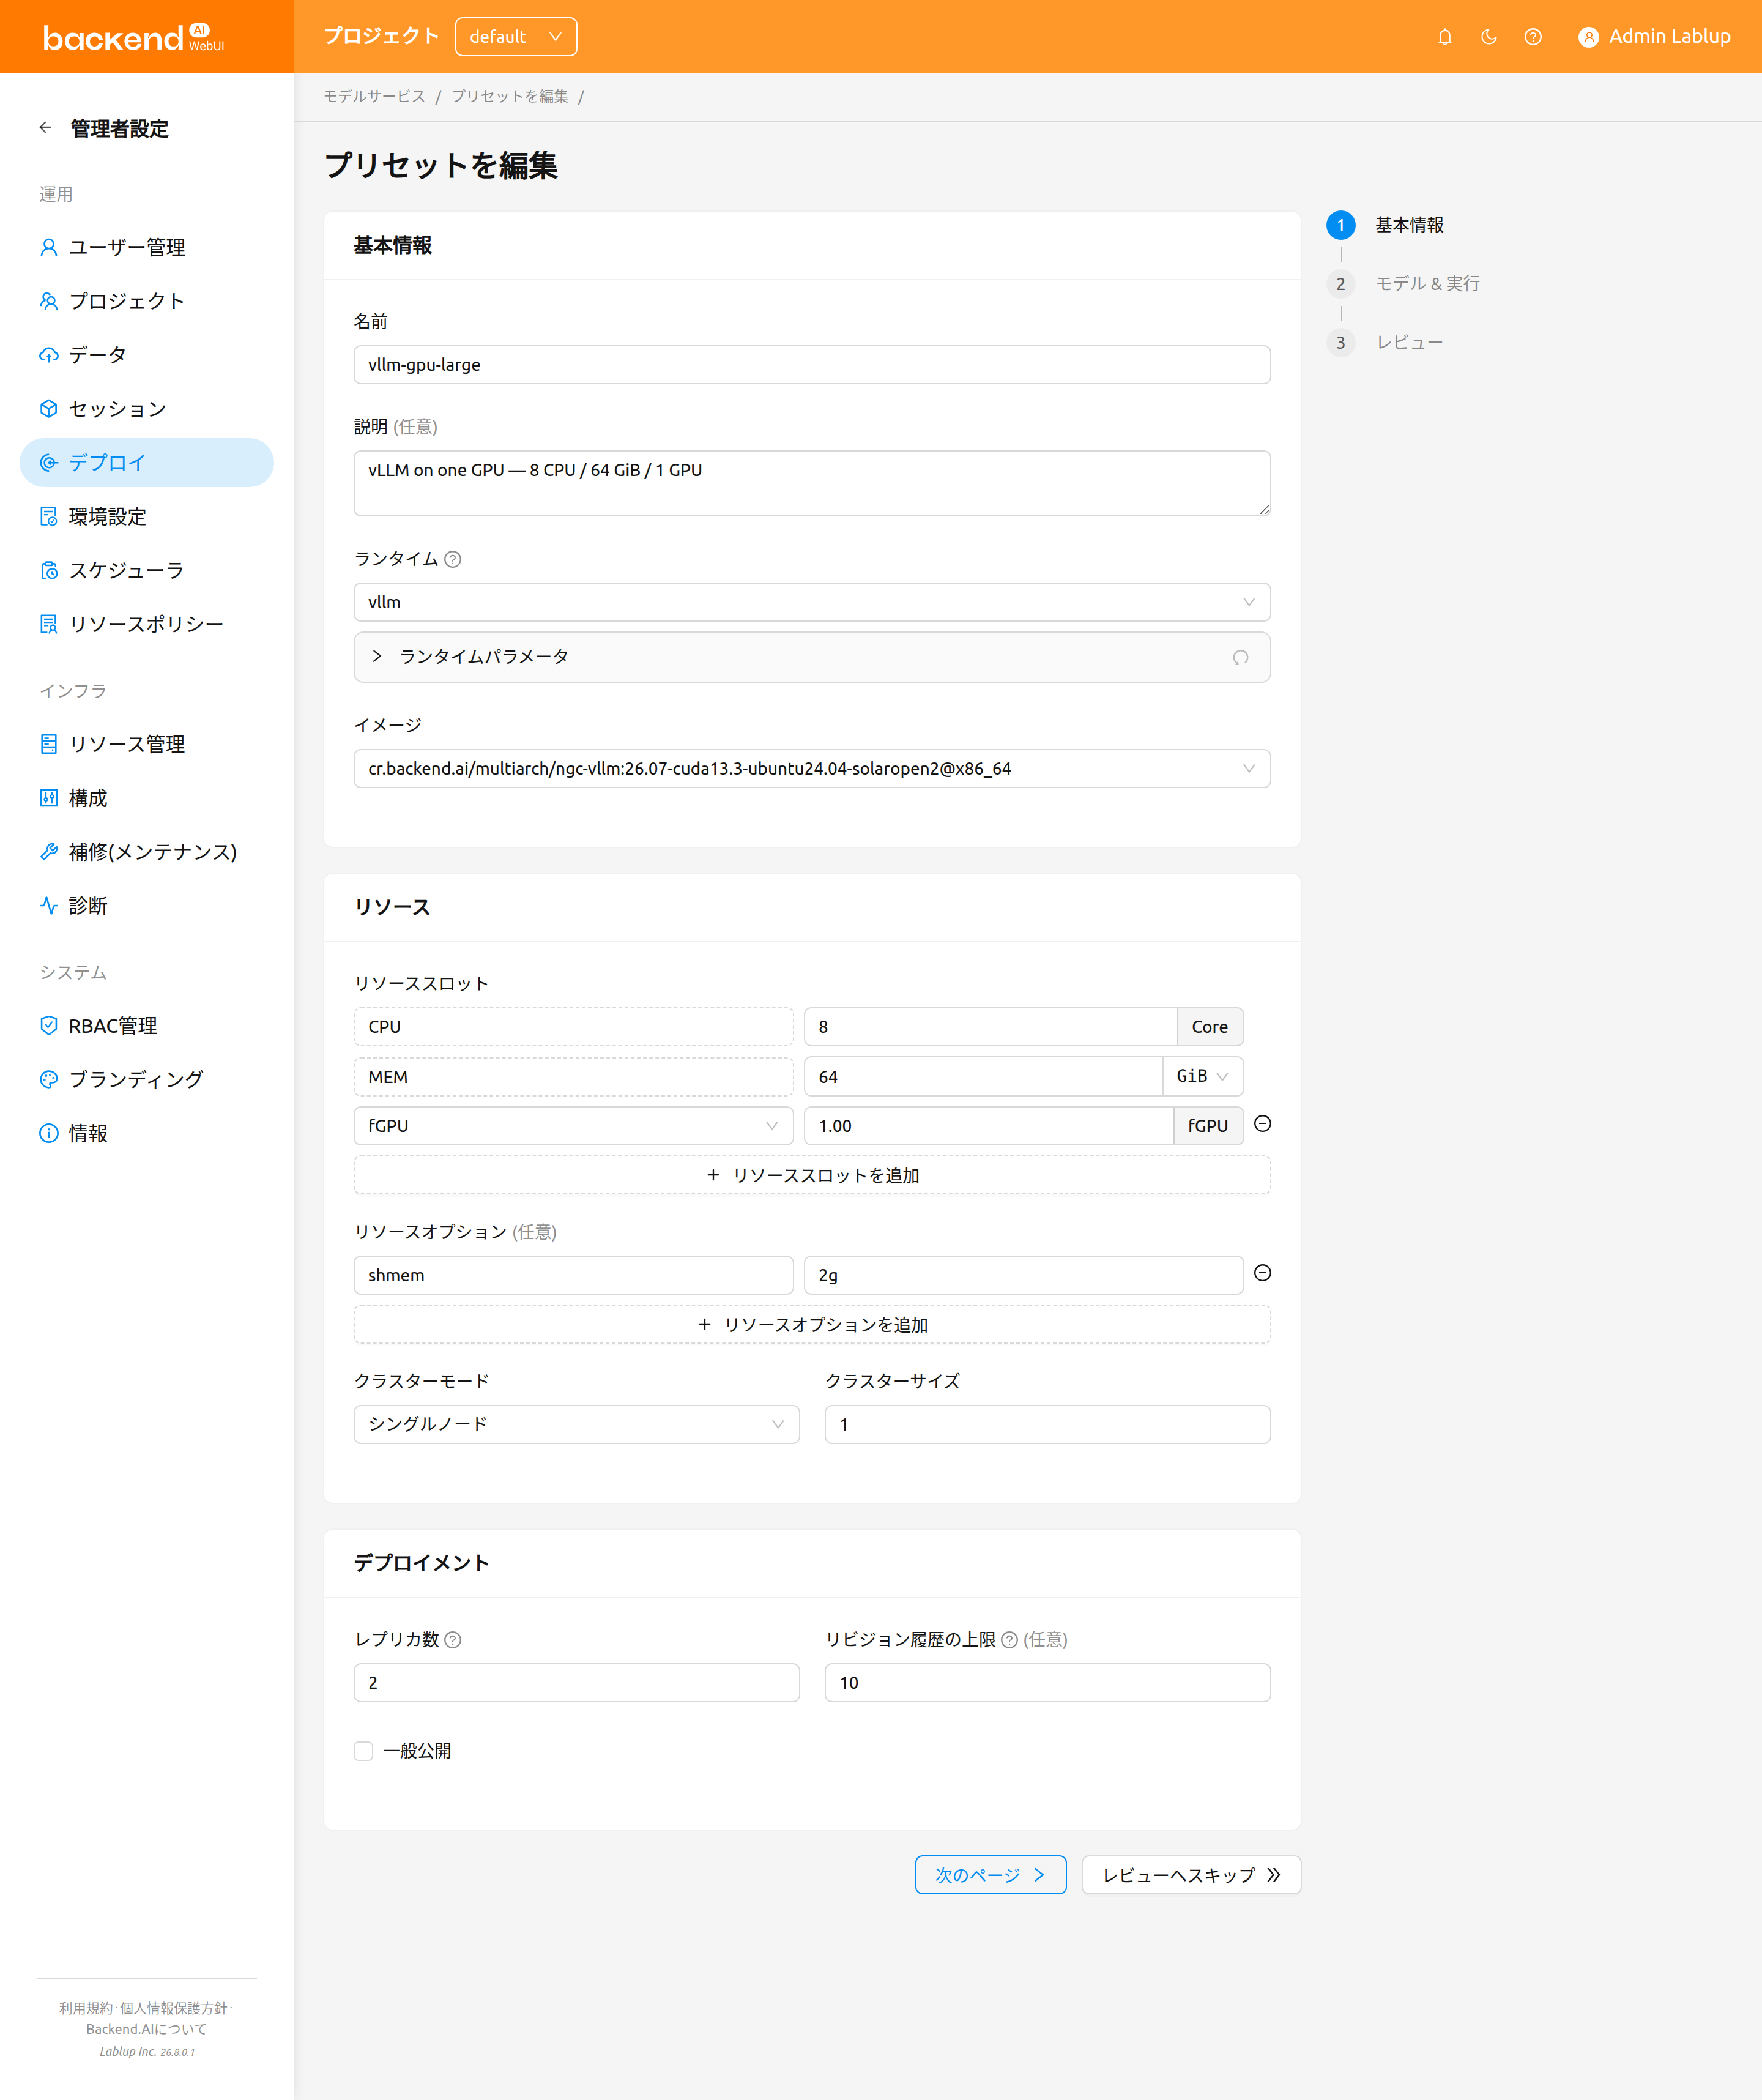Click the 説明 description textarea

812,483
